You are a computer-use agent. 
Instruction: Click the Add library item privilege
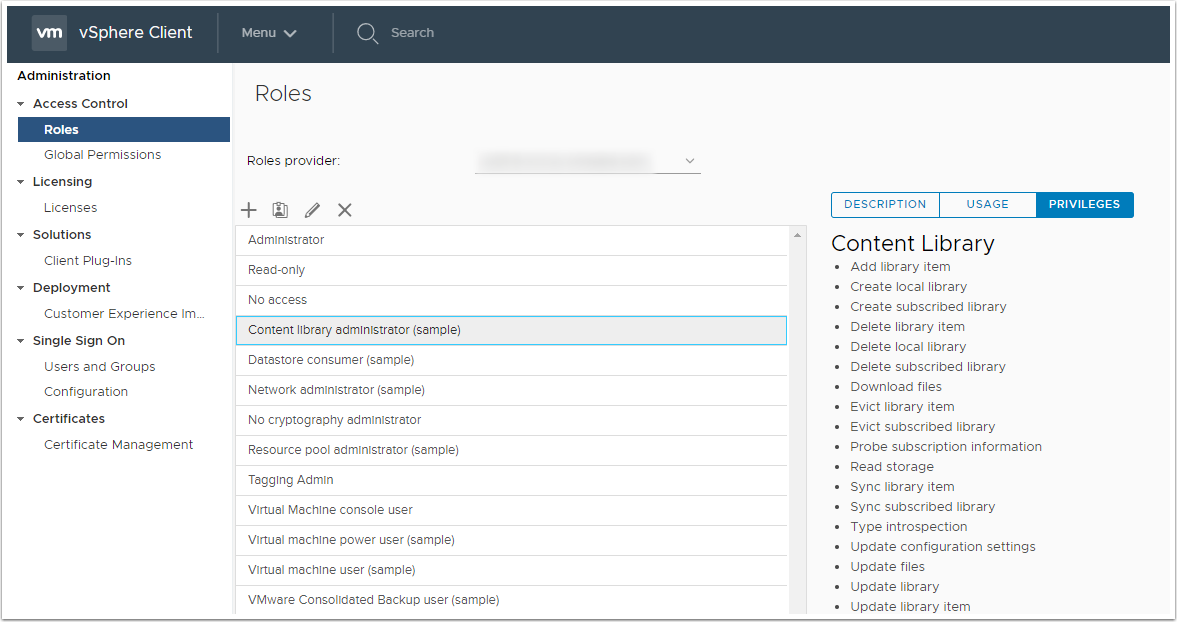point(900,267)
